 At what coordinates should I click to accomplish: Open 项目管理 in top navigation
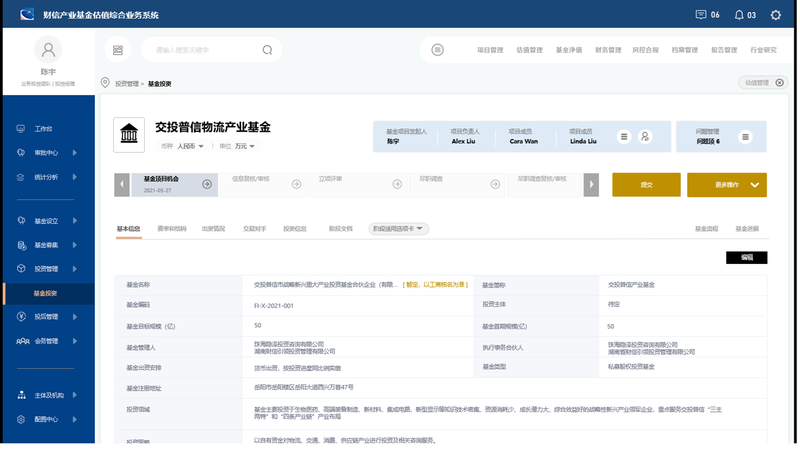490,50
